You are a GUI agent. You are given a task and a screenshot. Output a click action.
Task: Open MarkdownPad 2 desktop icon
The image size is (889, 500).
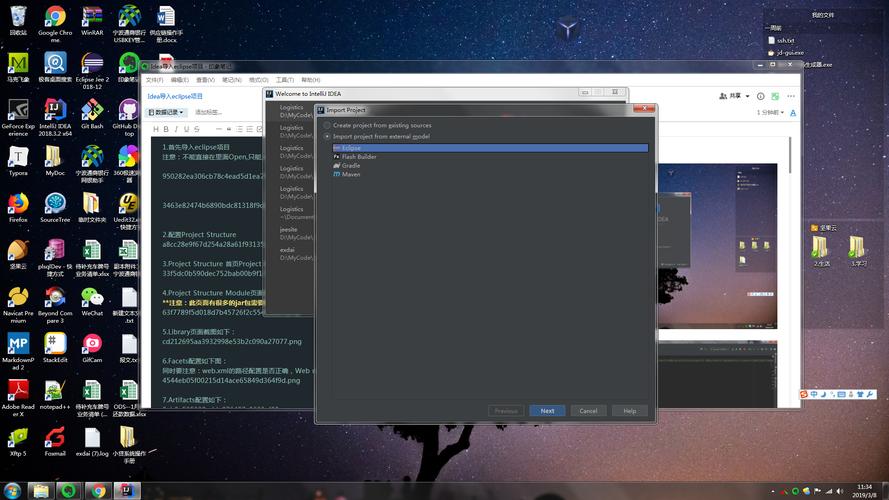point(18,351)
